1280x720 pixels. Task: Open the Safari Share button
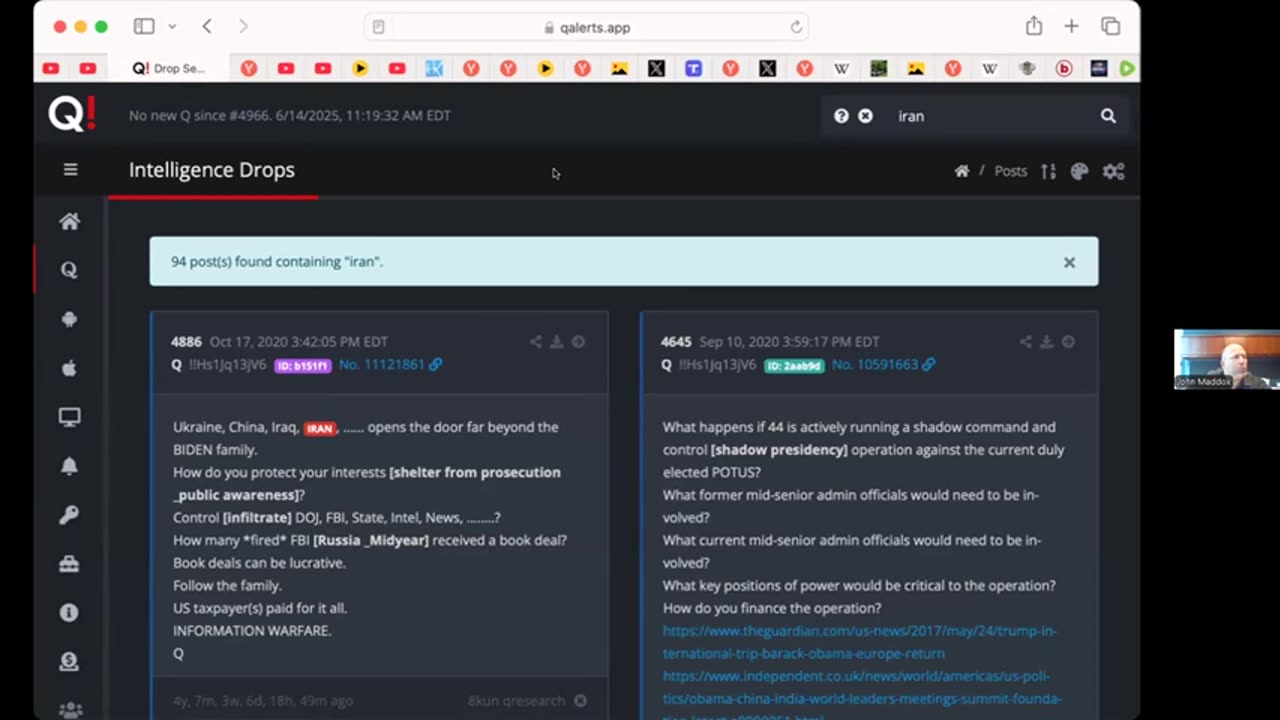click(x=1034, y=27)
